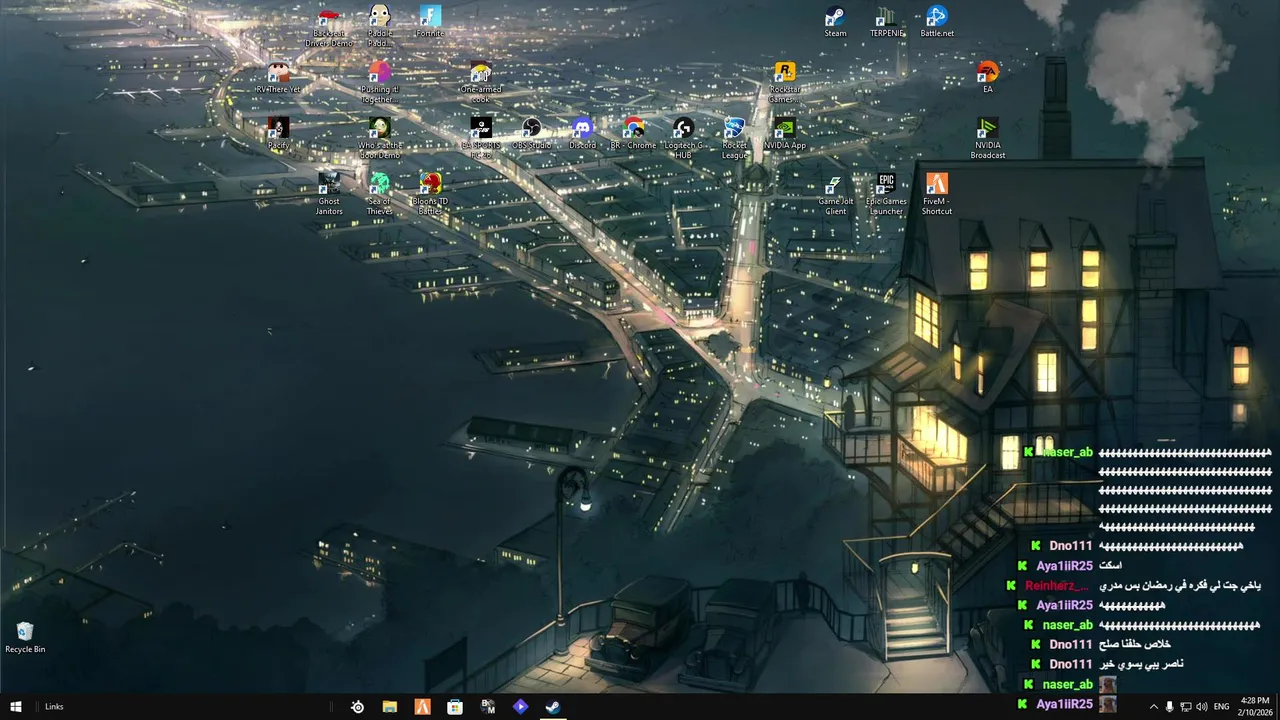Select the Backseat Drivers Demo shortcut

coord(329,27)
